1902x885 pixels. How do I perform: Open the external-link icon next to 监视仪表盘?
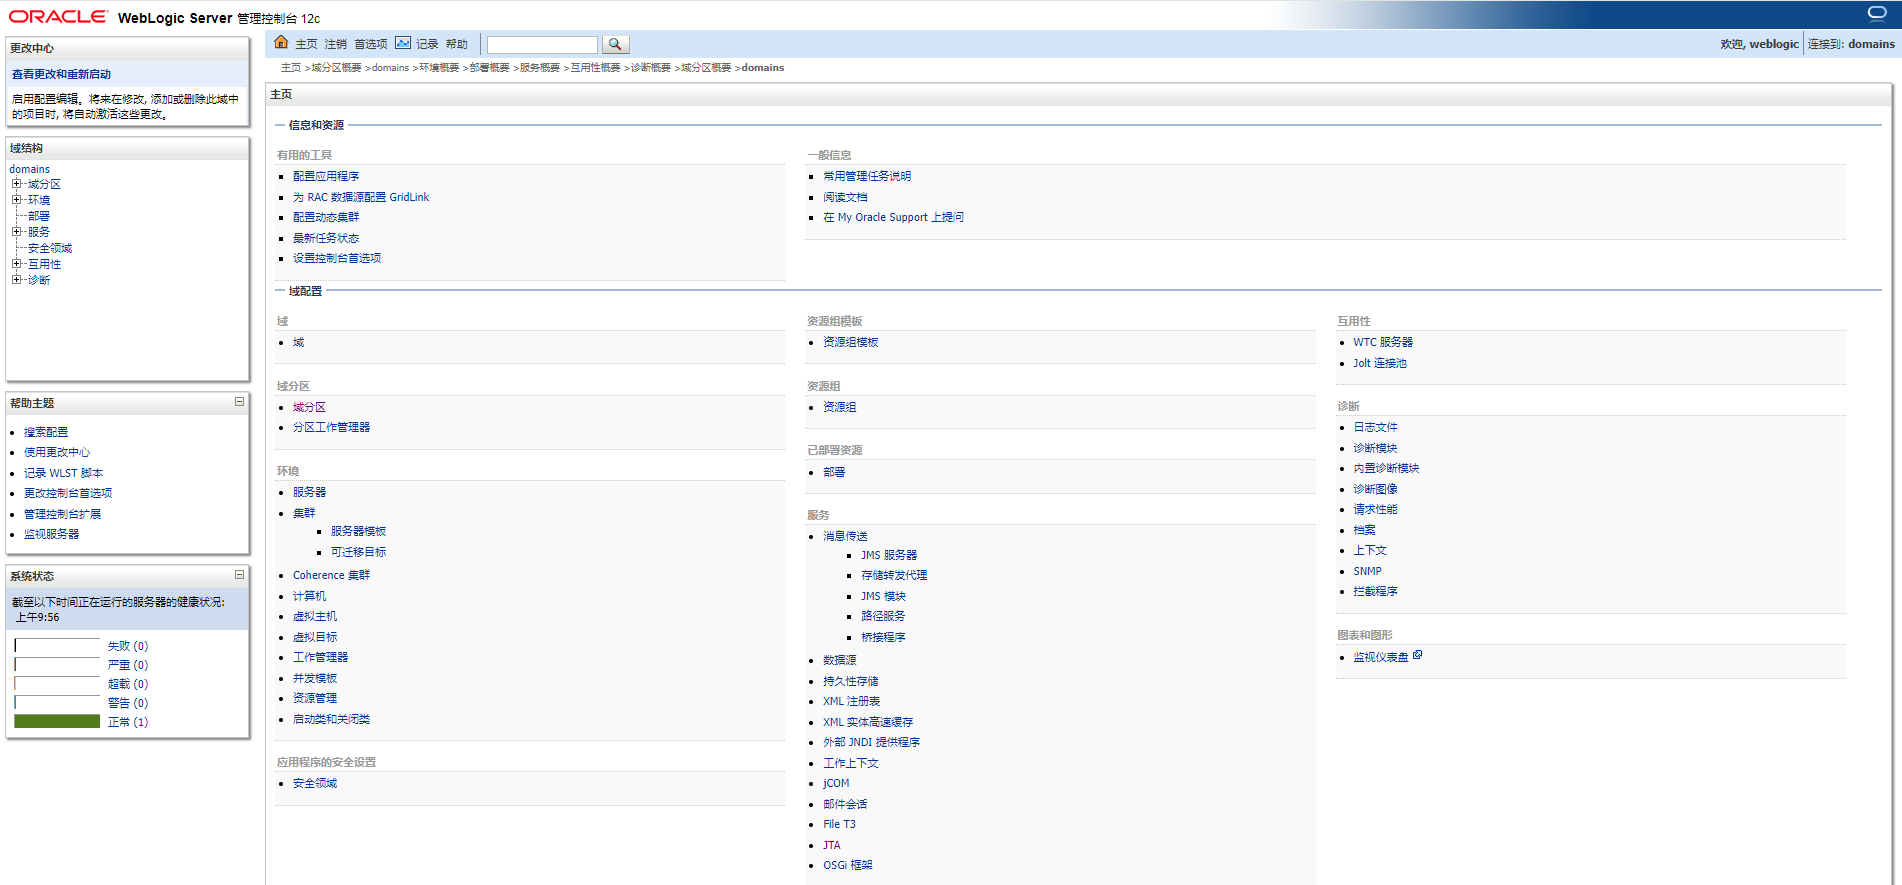coord(1417,655)
